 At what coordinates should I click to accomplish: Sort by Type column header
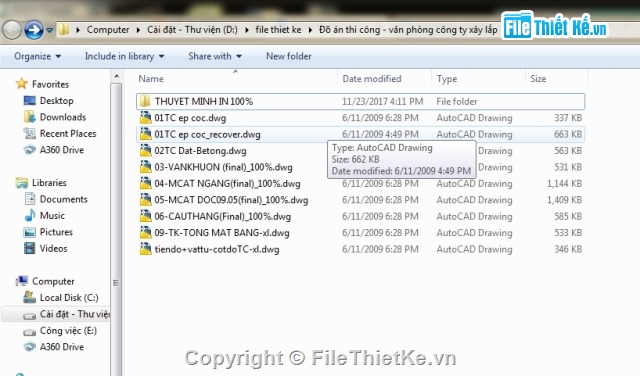pyautogui.click(x=447, y=79)
